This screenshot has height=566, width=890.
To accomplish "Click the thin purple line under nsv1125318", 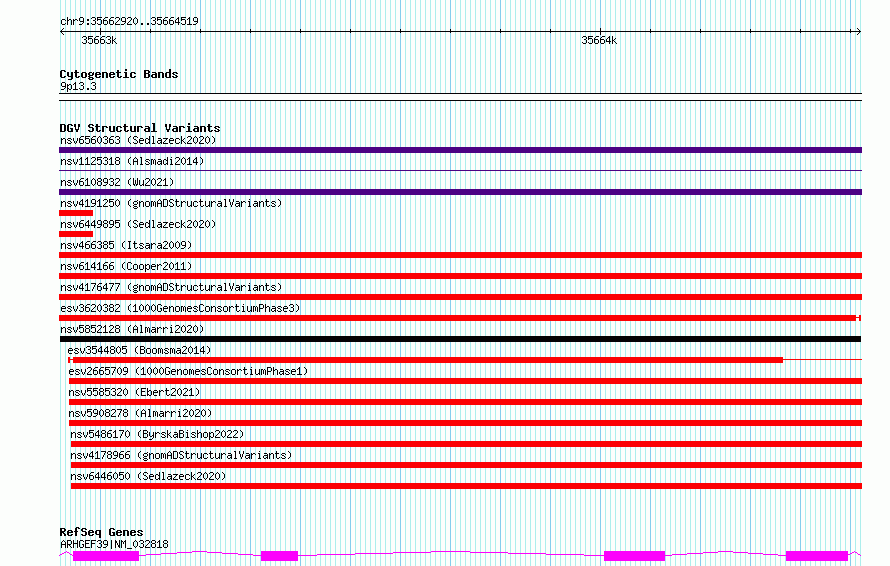I will (460, 171).
